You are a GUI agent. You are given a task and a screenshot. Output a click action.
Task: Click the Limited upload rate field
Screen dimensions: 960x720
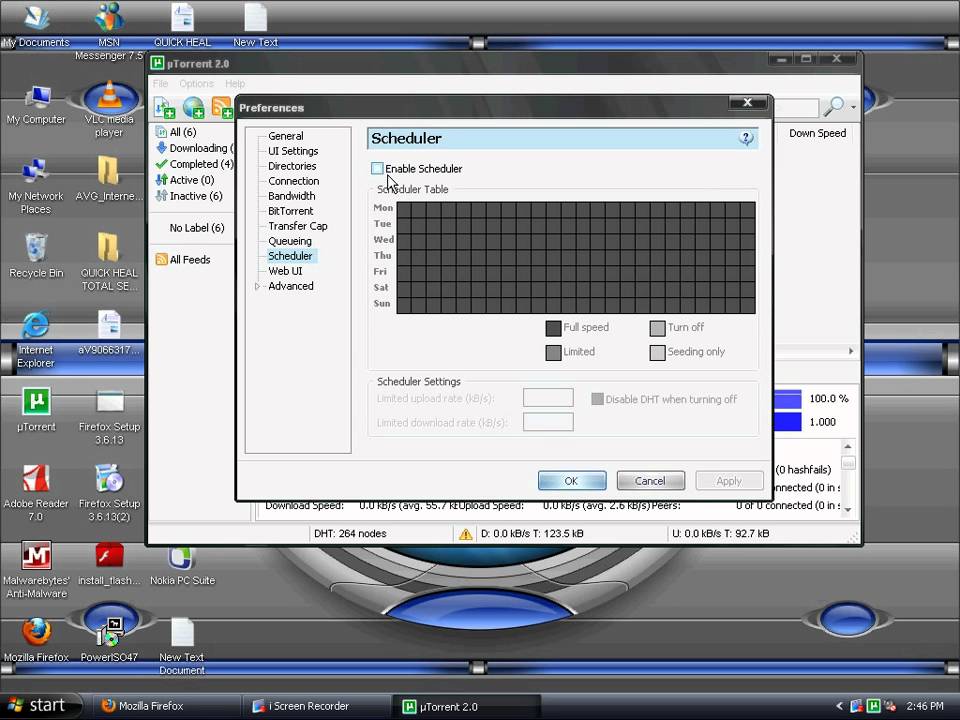click(548, 397)
